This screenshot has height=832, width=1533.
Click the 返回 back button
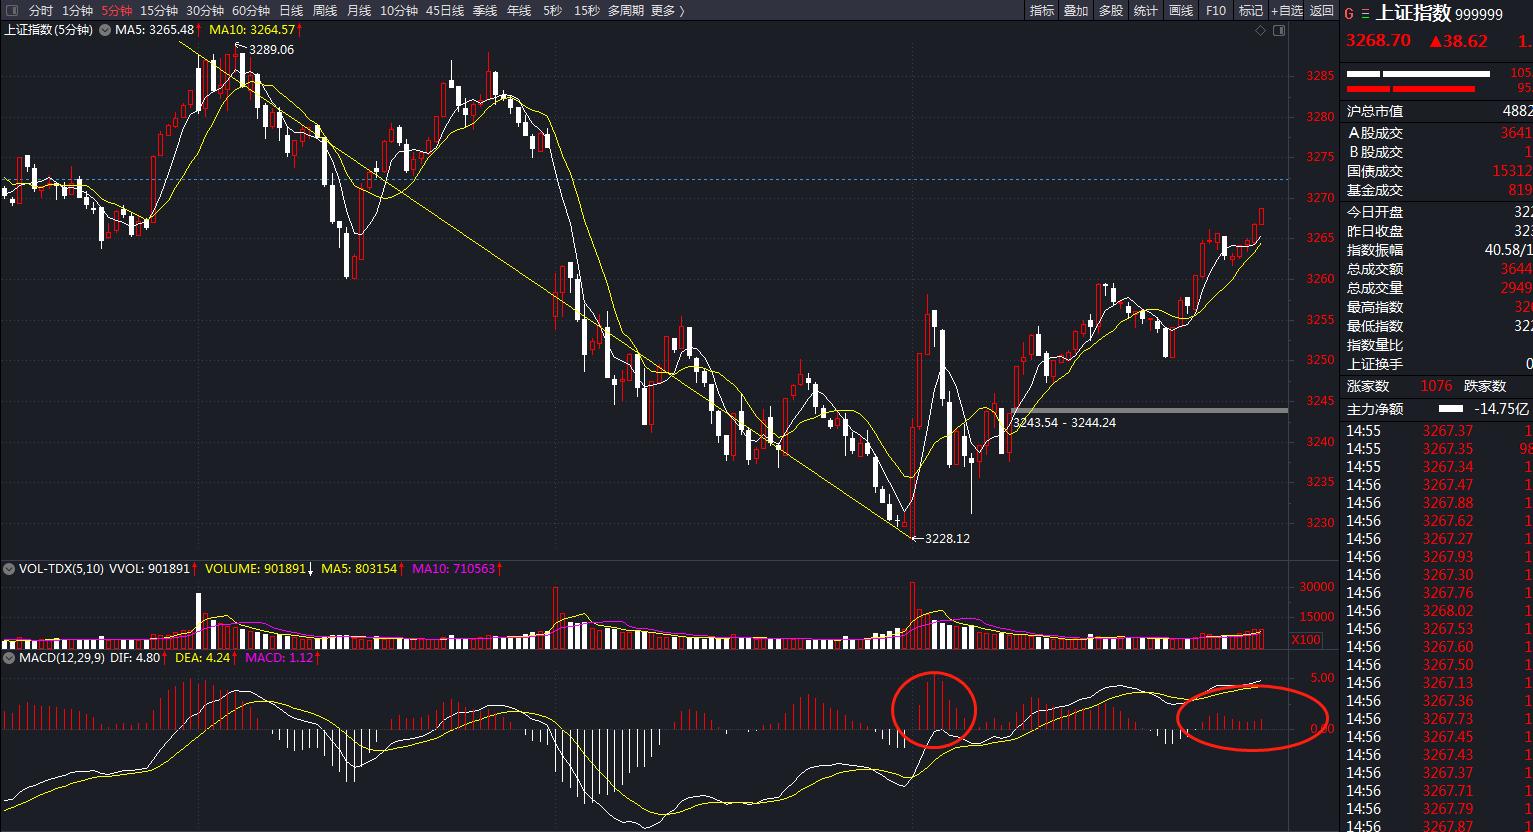1322,11
